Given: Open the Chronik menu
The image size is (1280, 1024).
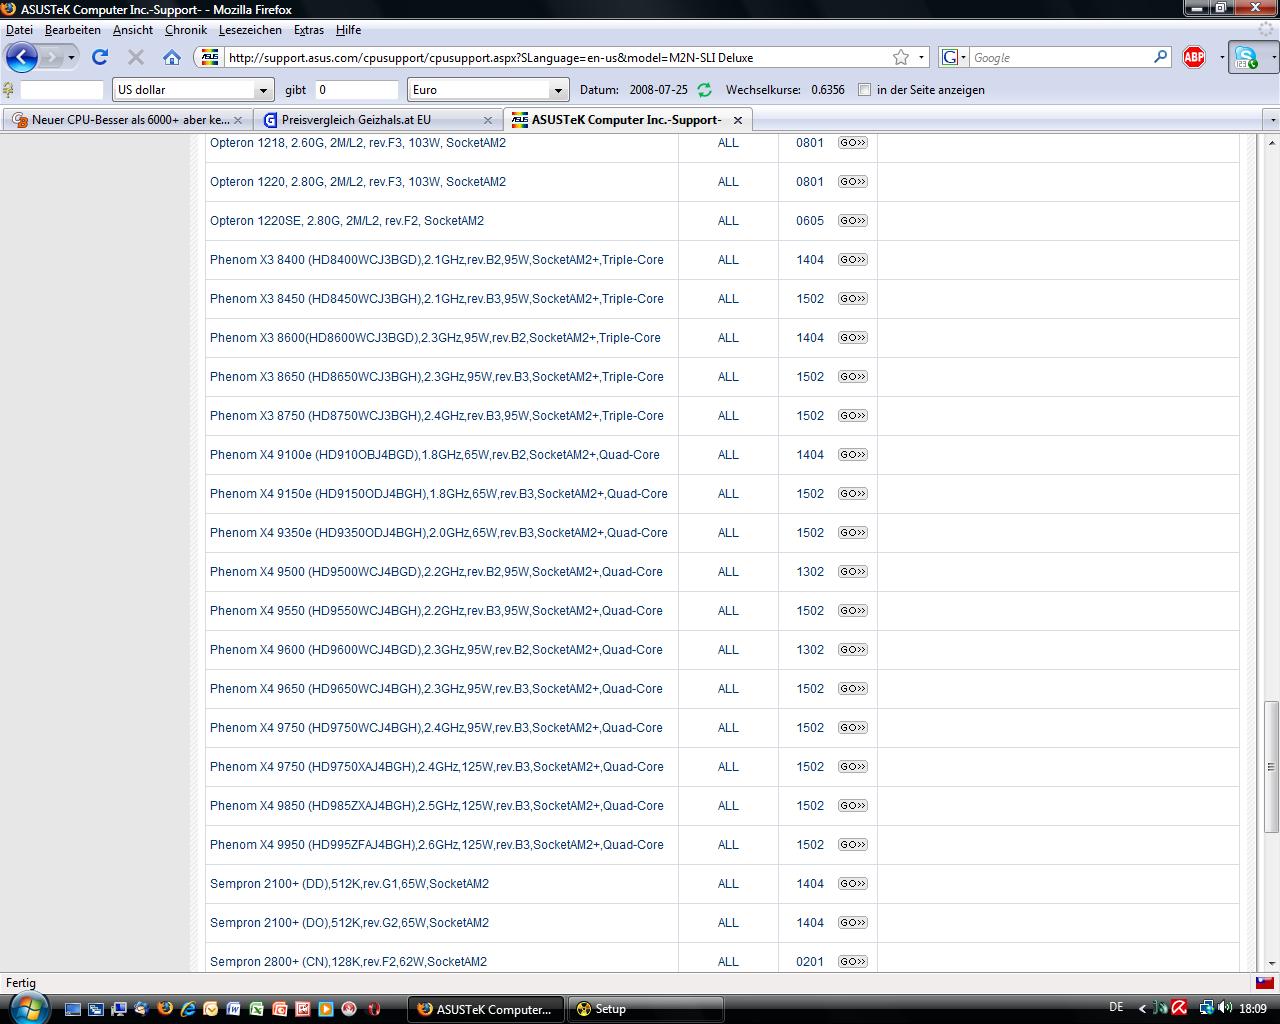Looking at the screenshot, I should [x=186, y=30].
